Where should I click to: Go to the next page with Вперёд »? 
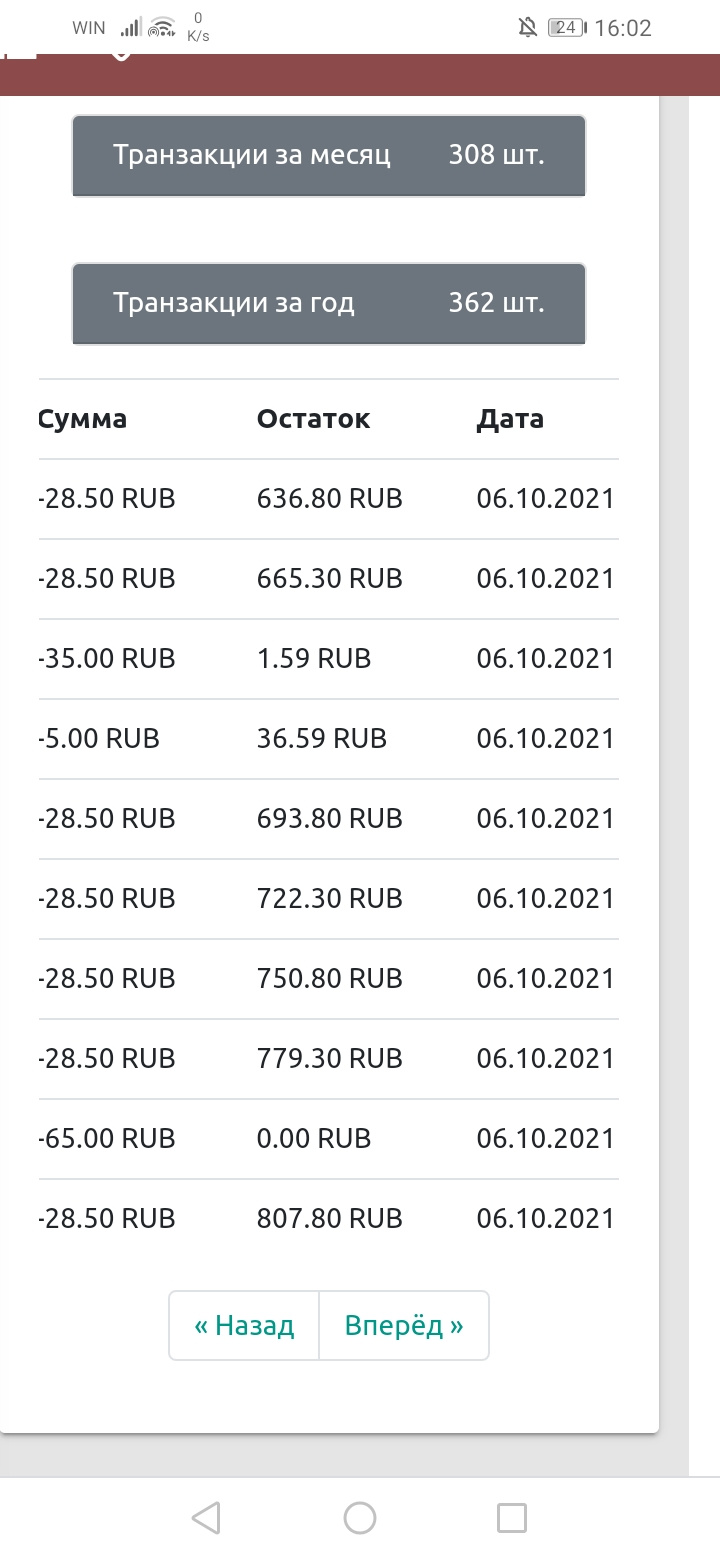pyautogui.click(x=404, y=1326)
